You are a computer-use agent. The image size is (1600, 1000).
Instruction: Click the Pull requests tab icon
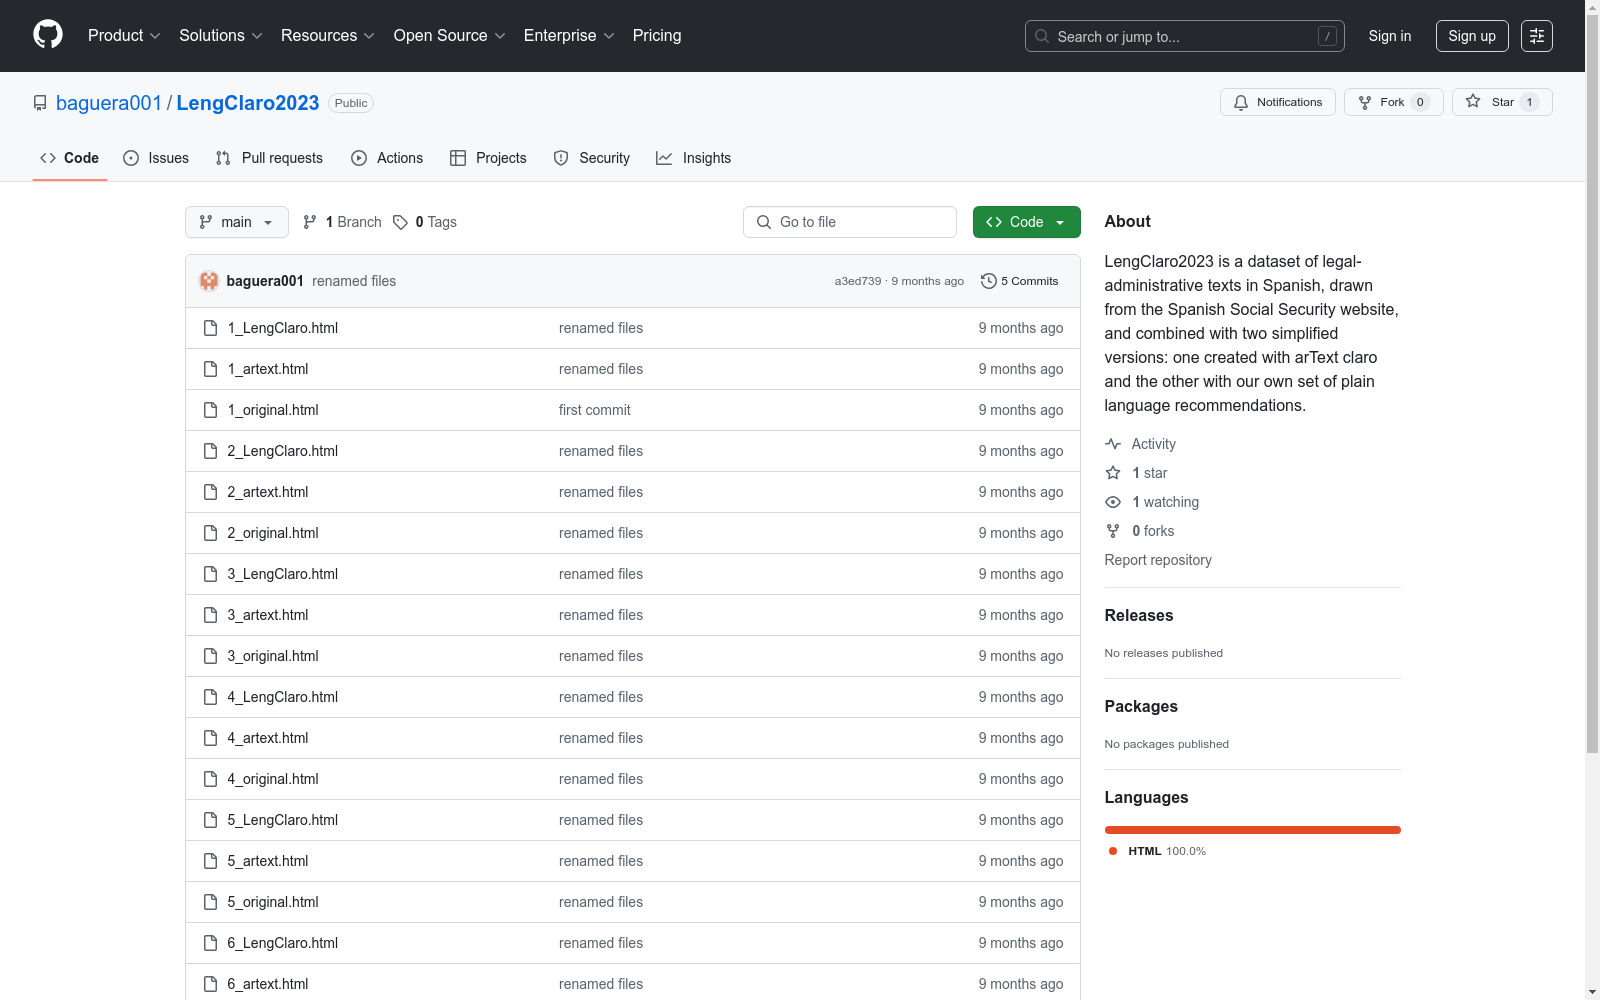[x=223, y=158]
